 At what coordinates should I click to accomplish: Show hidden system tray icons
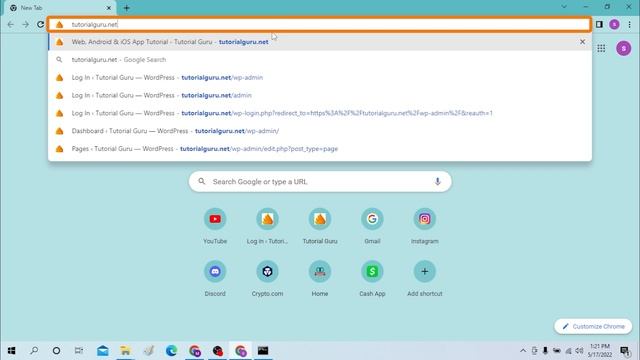coord(523,351)
